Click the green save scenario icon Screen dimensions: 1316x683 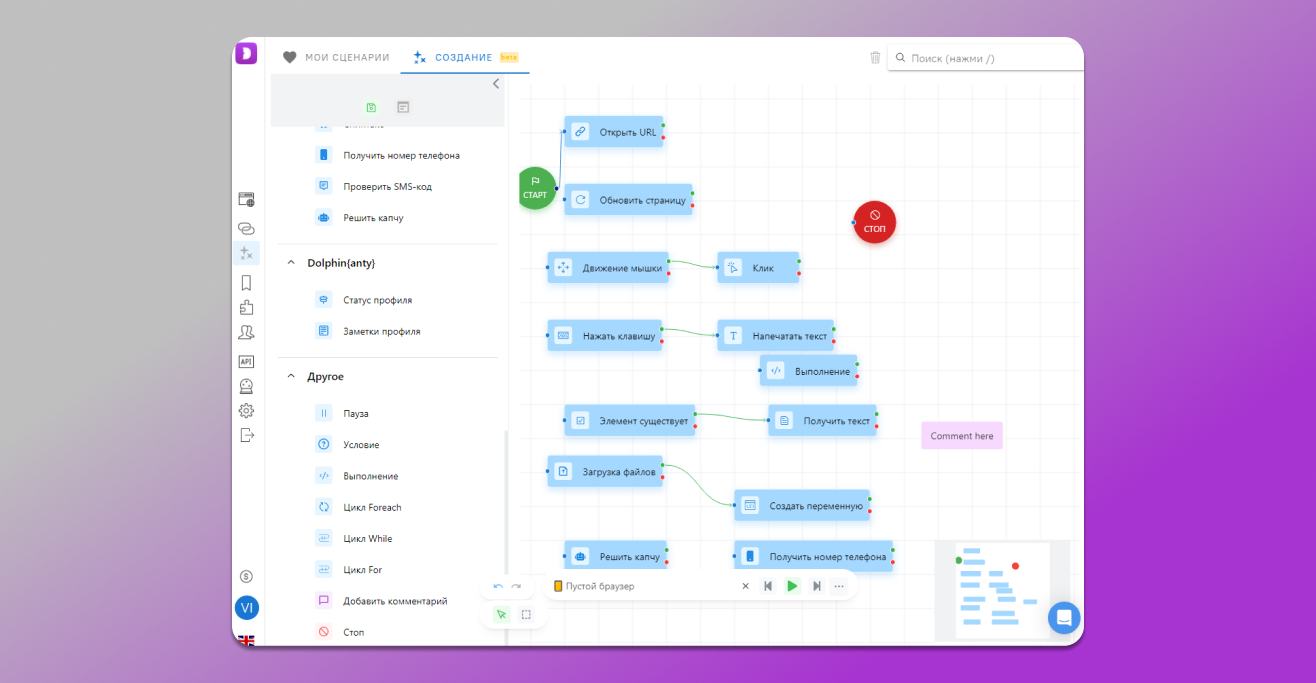point(371,107)
